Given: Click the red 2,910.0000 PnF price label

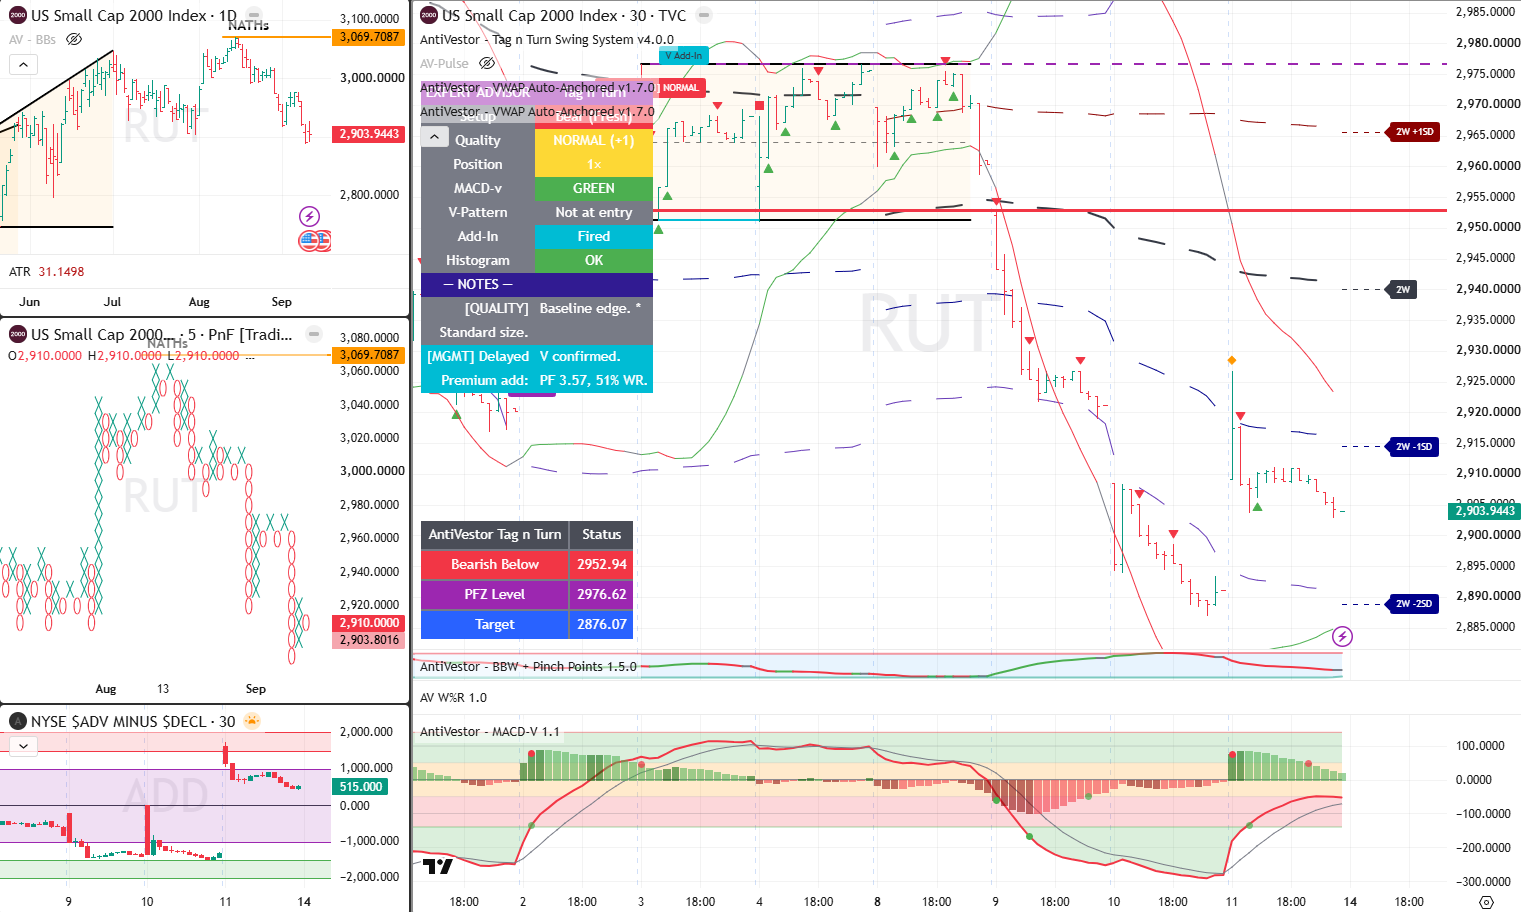Looking at the screenshot, I should 369,622.
